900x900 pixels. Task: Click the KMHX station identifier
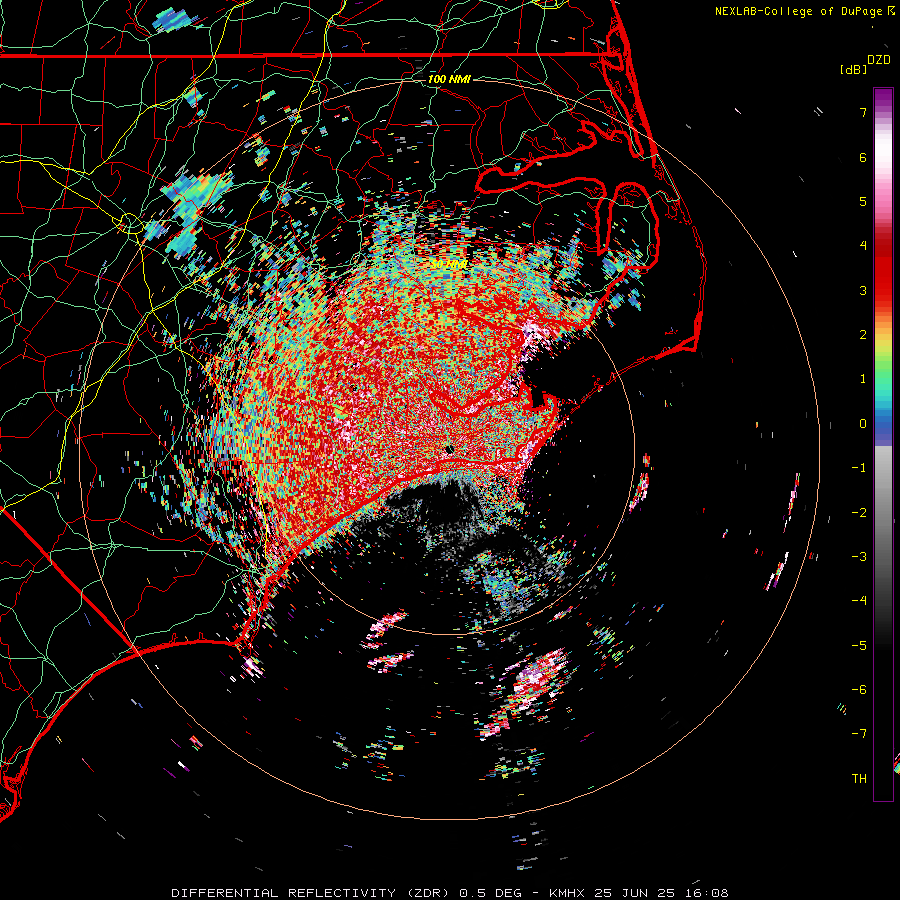567,893
